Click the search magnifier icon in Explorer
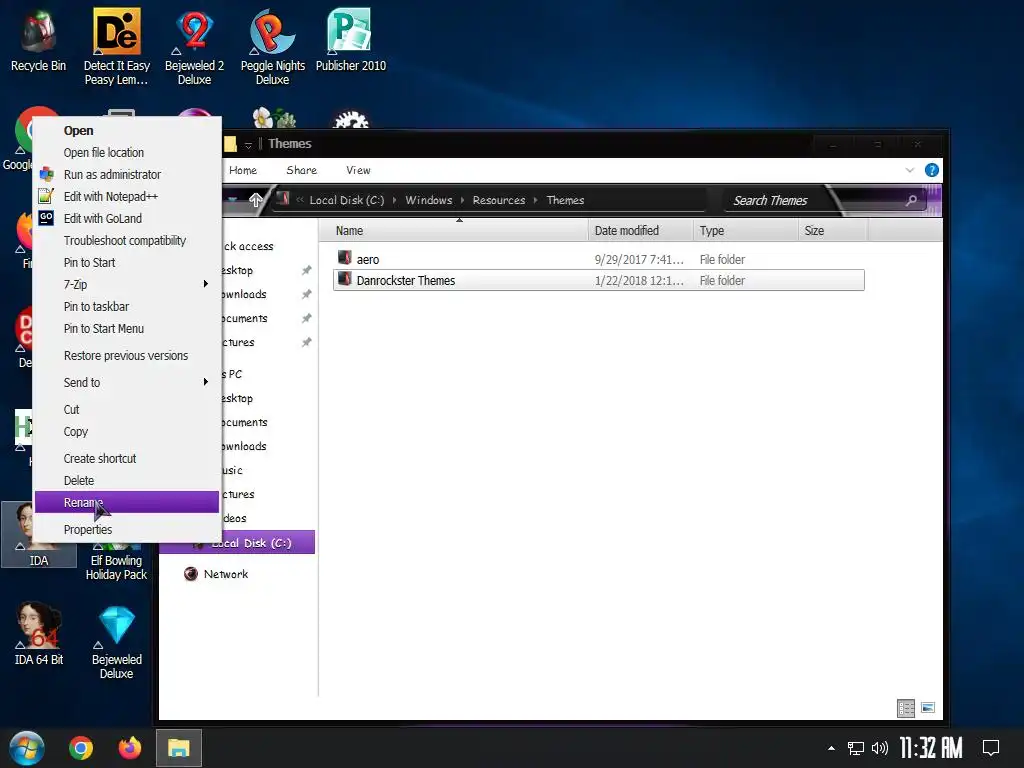1024x768 pixels. (912, 200)
